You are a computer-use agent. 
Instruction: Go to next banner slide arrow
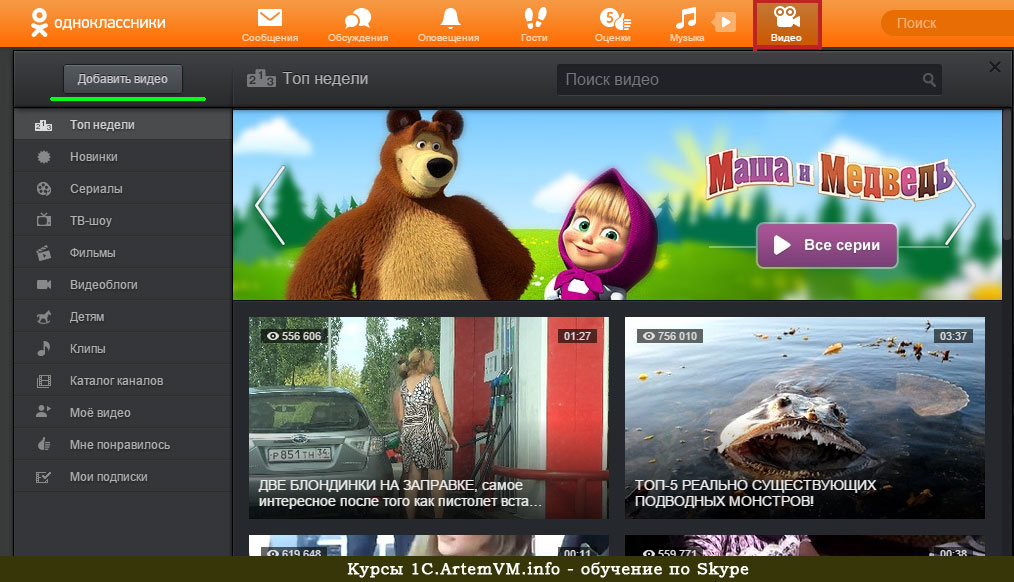(x=962, y=205)
